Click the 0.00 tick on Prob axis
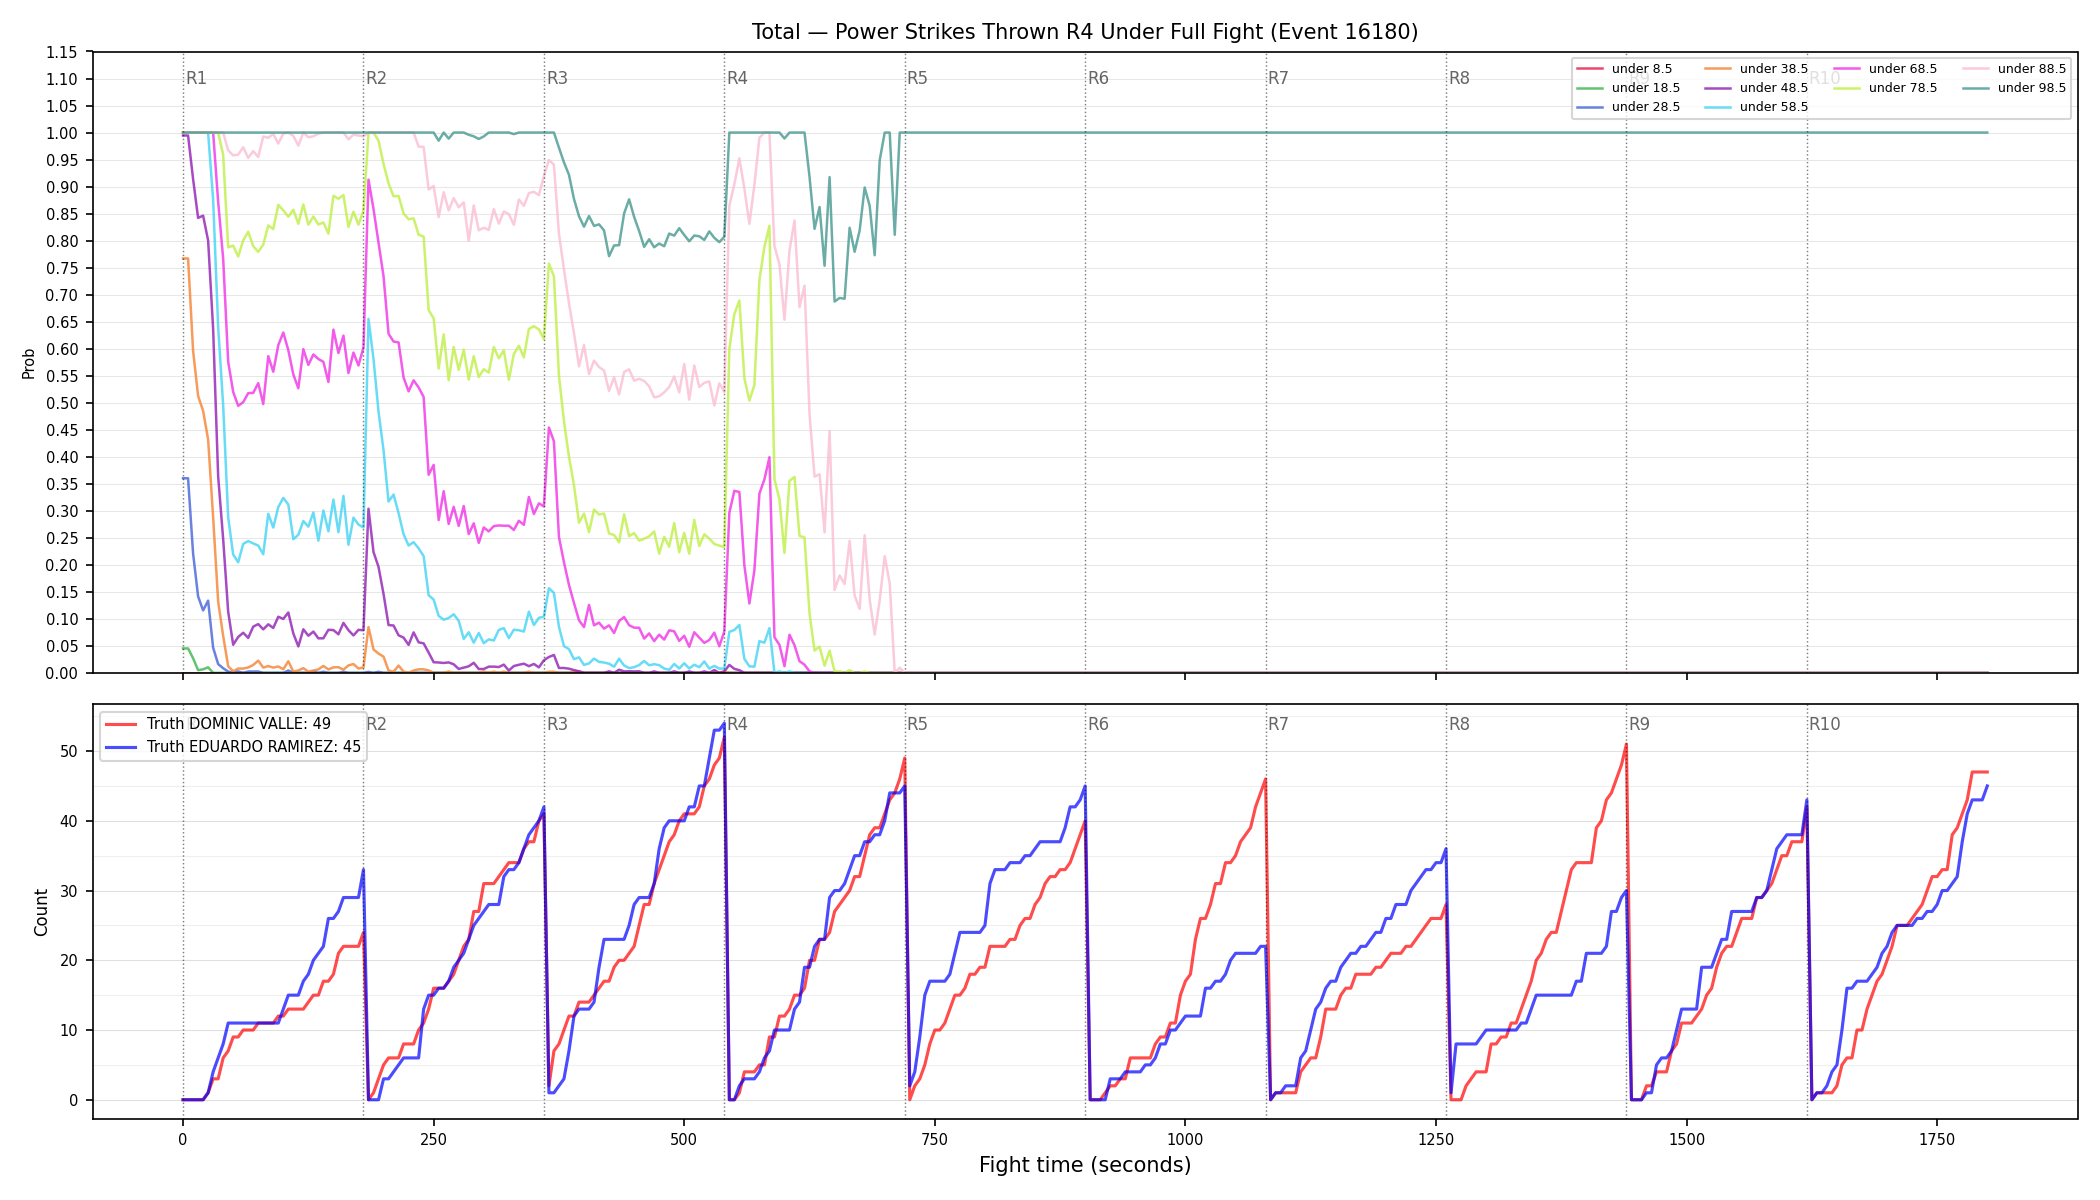The image size is (2100, 1200). point(62,673)
